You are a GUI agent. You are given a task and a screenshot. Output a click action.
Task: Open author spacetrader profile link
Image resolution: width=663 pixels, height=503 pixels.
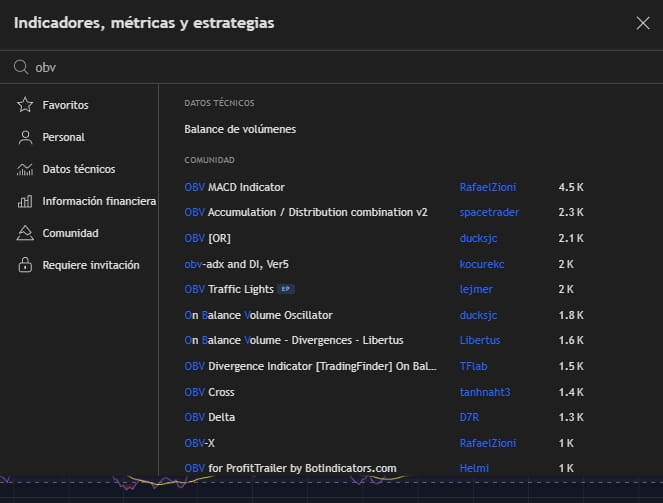[489, 212]
